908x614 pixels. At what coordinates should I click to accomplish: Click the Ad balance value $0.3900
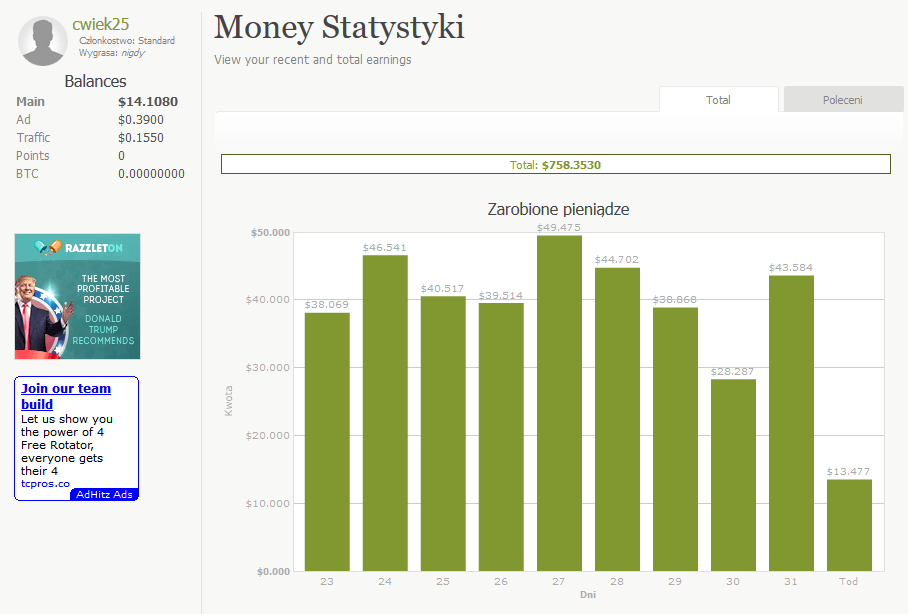[x=140, y=120]
